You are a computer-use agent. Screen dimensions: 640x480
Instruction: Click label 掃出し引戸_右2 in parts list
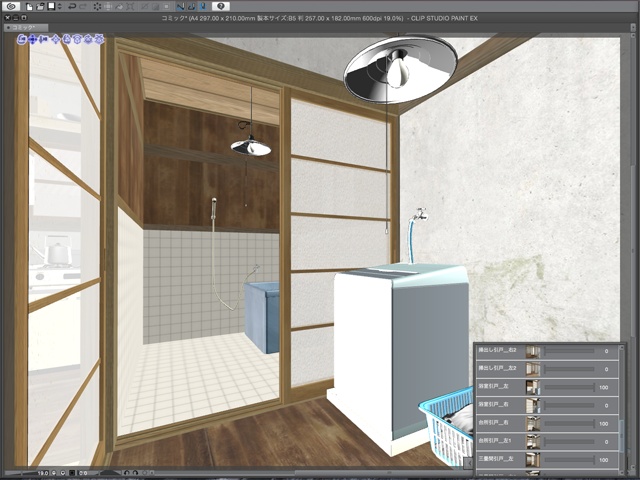[x=497, y=350]
